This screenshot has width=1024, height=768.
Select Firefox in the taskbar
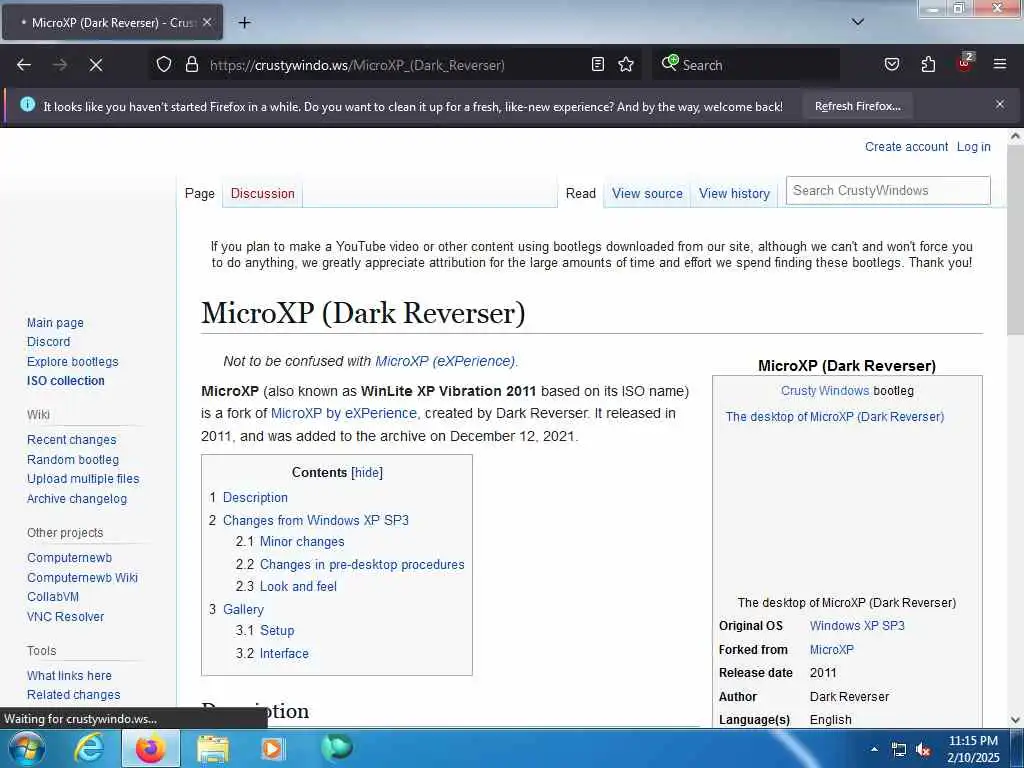tap(150, 748)
